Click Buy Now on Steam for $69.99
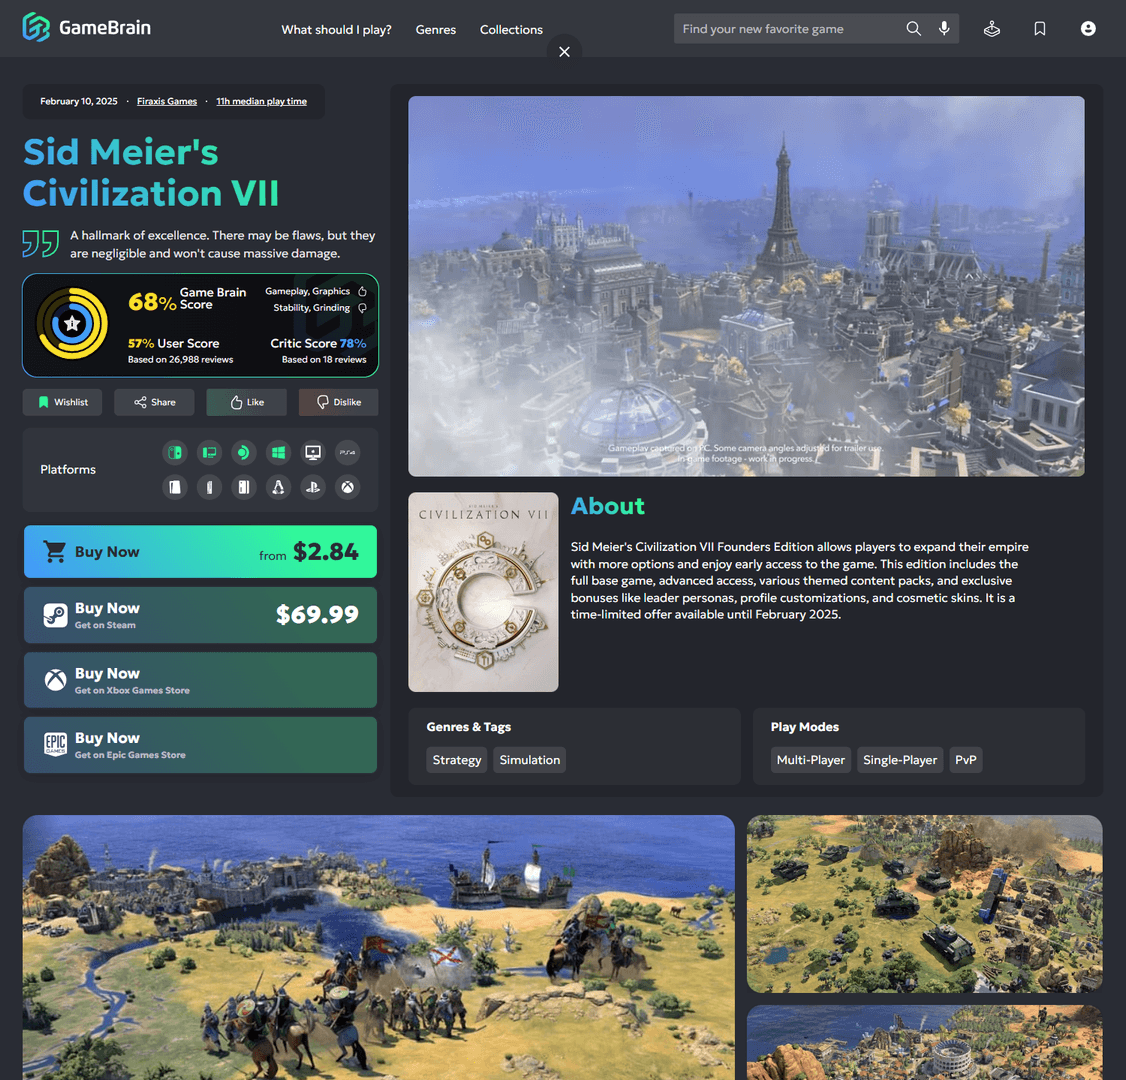Image resolution: width=1126 pixels, height=1080 pixels. tap(200, 615)
